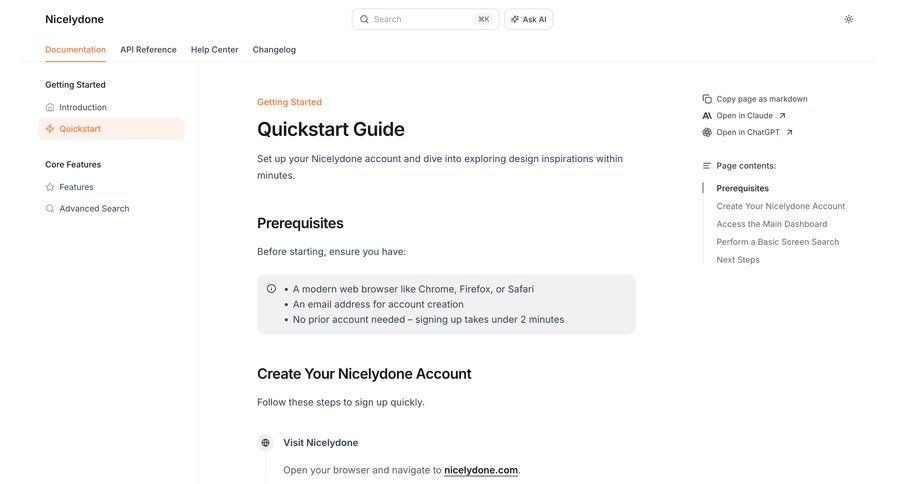Viewport: 900px width, 484px height.
Task: Go to Next Steps in page contents
Action: tap(738, 260)
